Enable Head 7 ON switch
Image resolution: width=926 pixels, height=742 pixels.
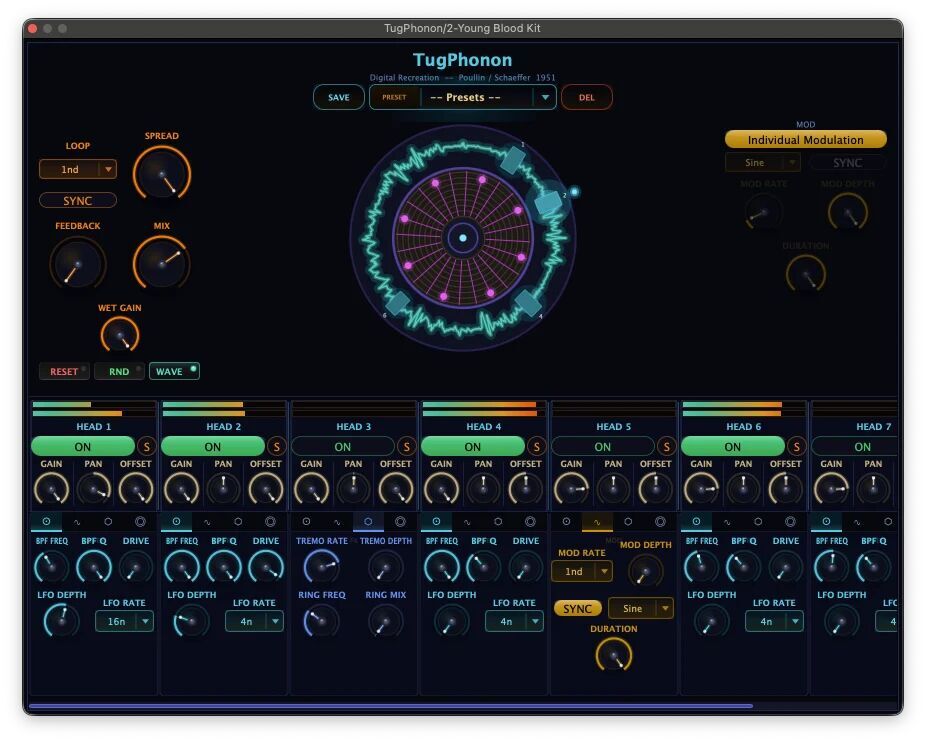tap(855, 447)
